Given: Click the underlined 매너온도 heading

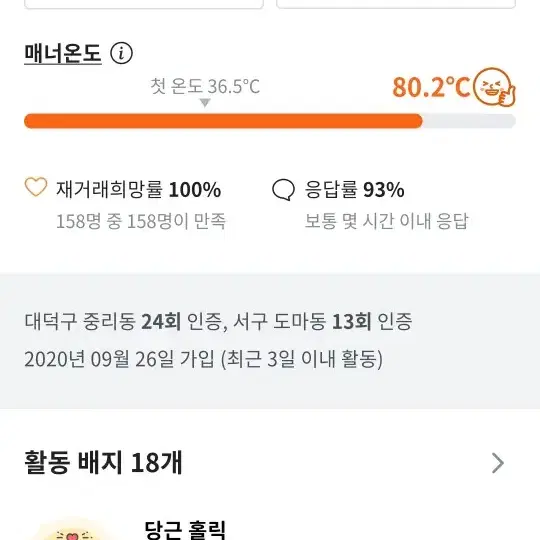Looking at the screenshot, I should coord(63,53).
